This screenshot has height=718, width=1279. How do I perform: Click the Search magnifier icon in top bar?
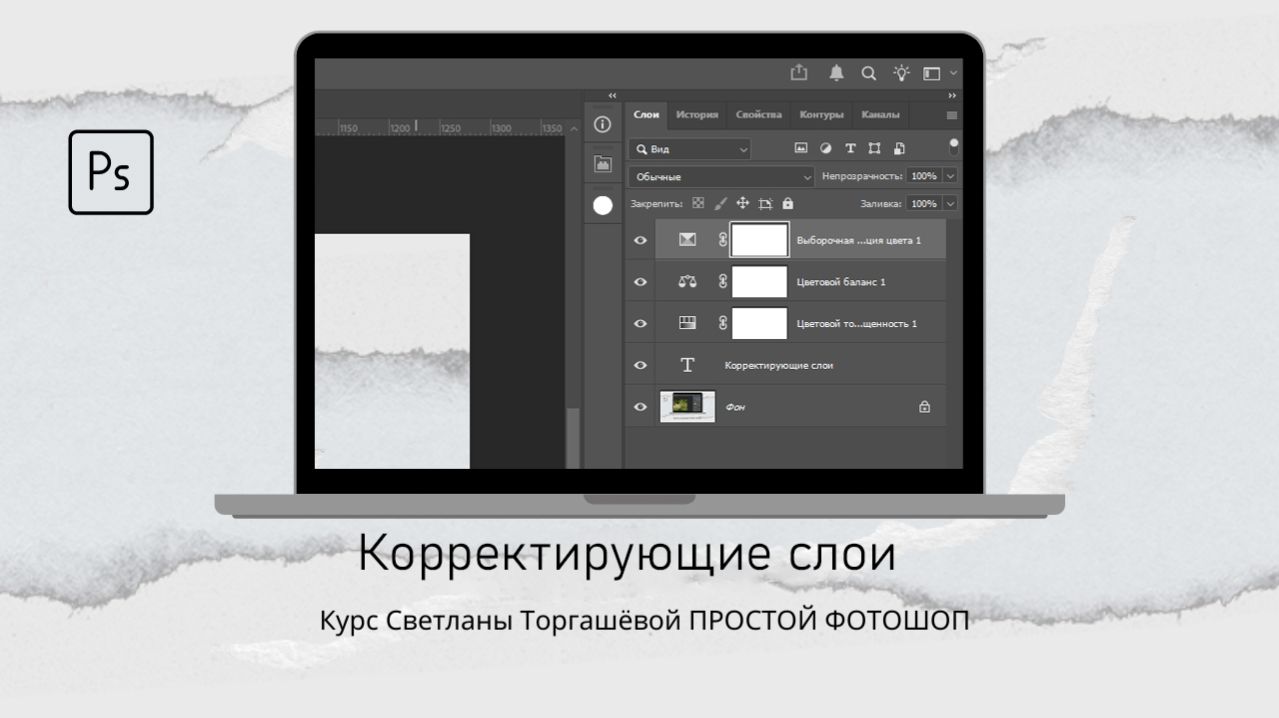click(868, 73)
